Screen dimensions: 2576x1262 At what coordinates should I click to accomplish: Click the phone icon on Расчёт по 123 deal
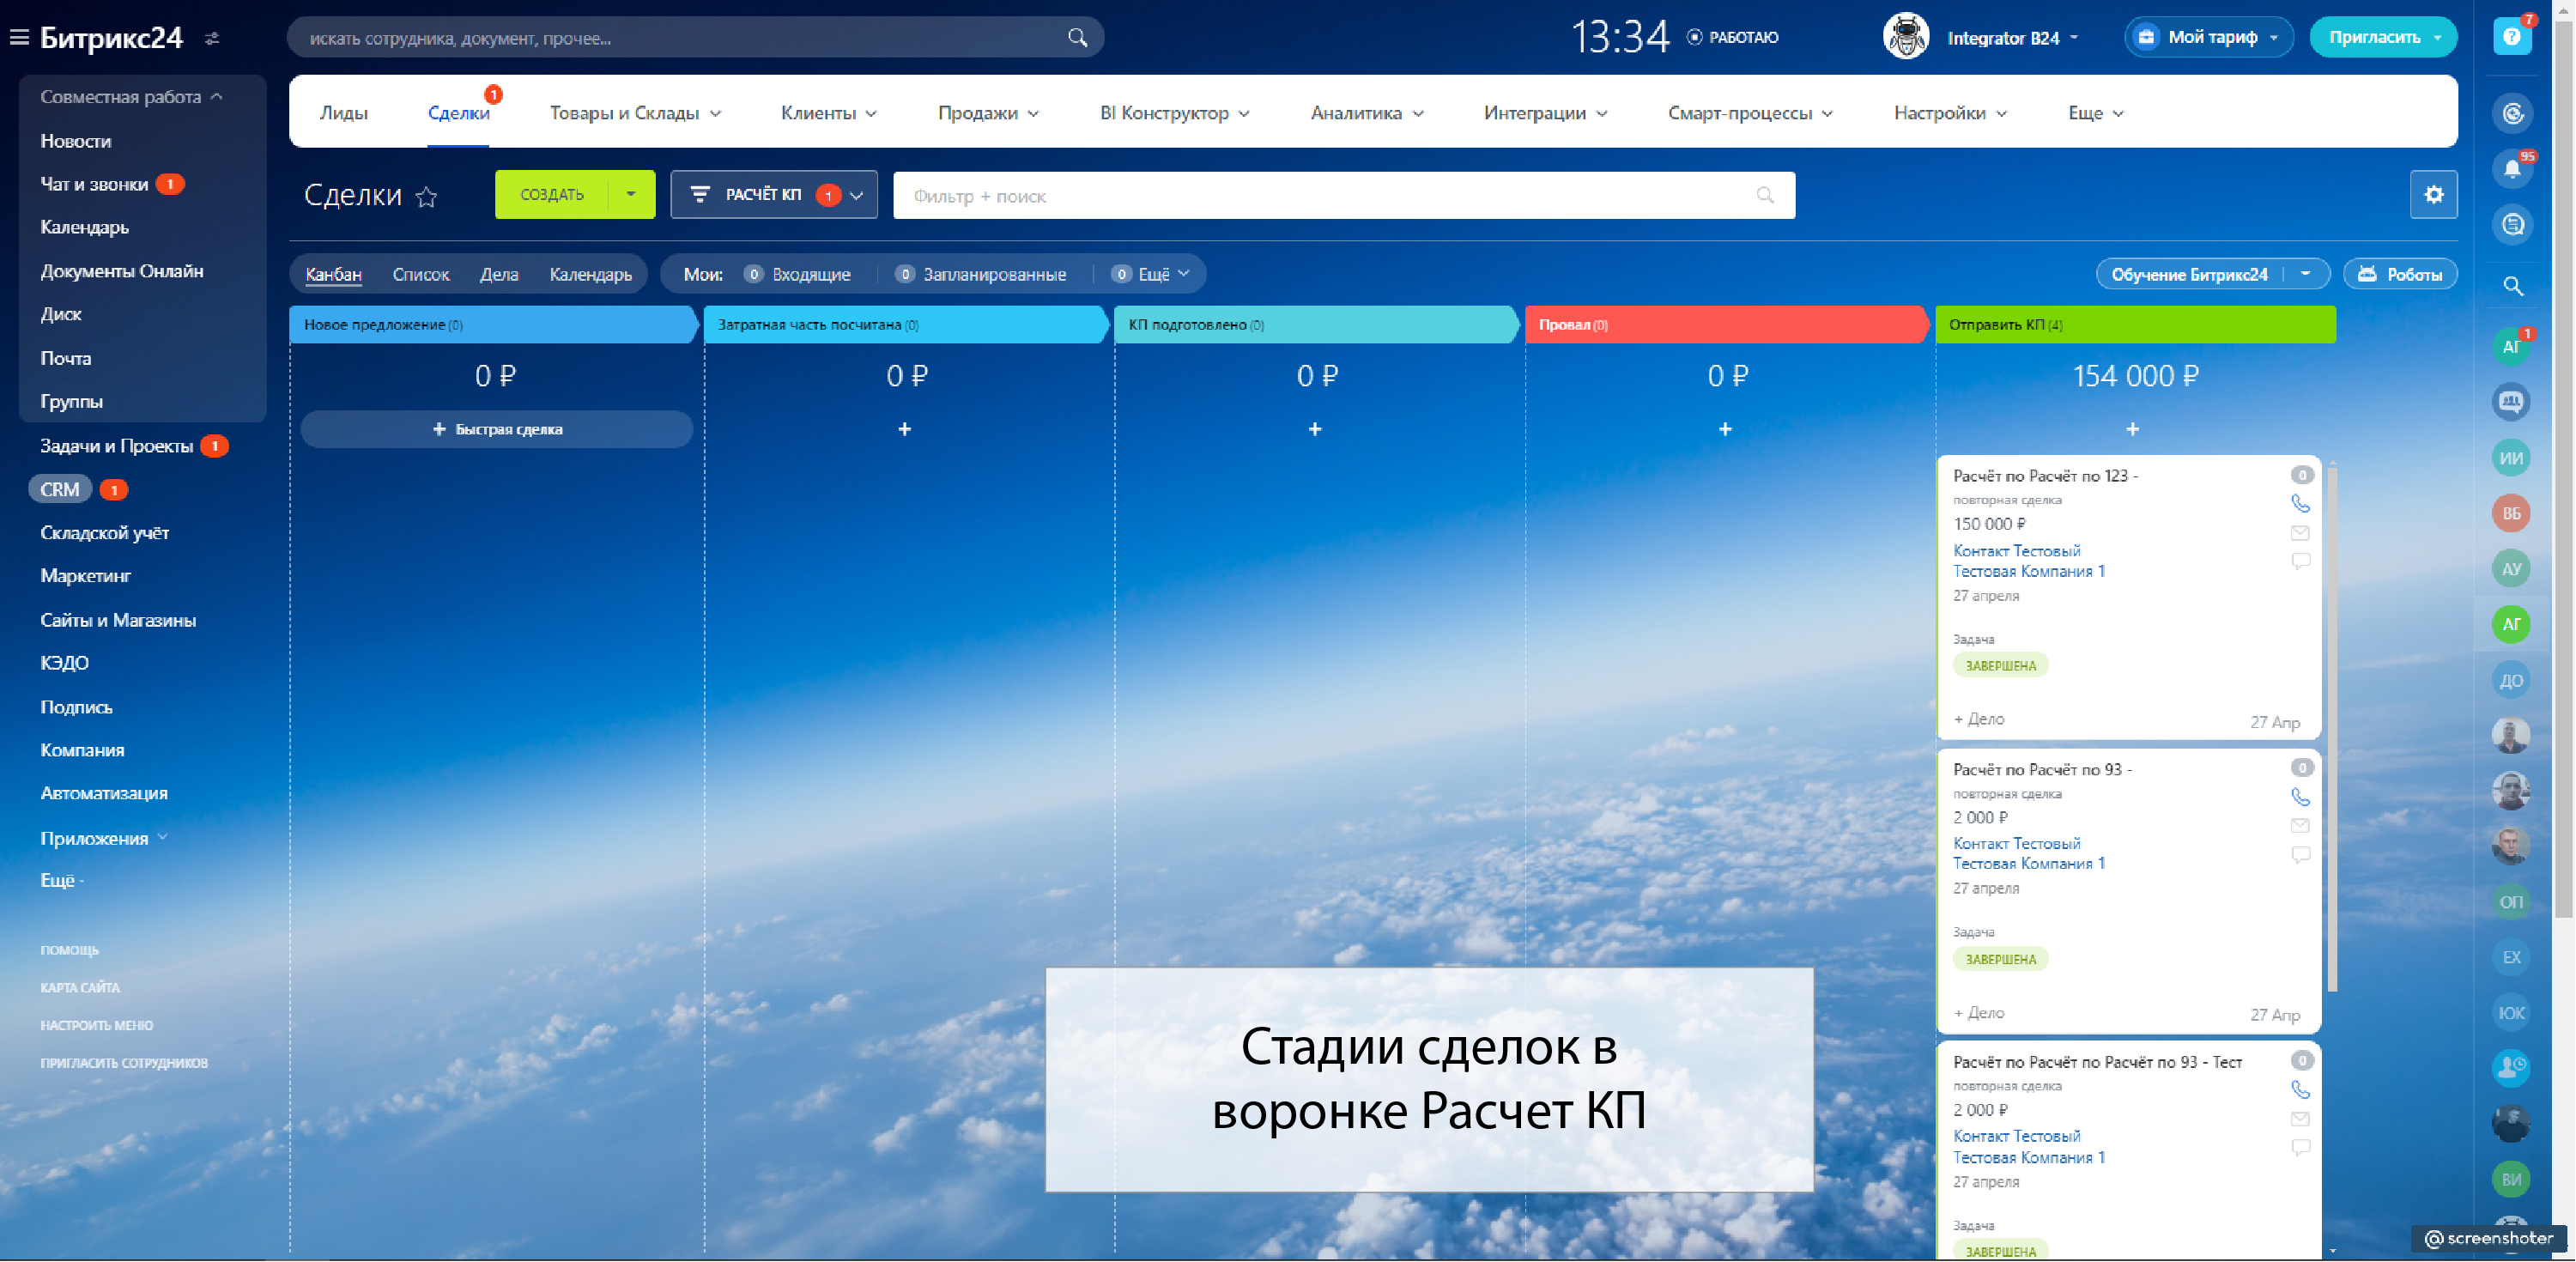(x=2300, y=504)
